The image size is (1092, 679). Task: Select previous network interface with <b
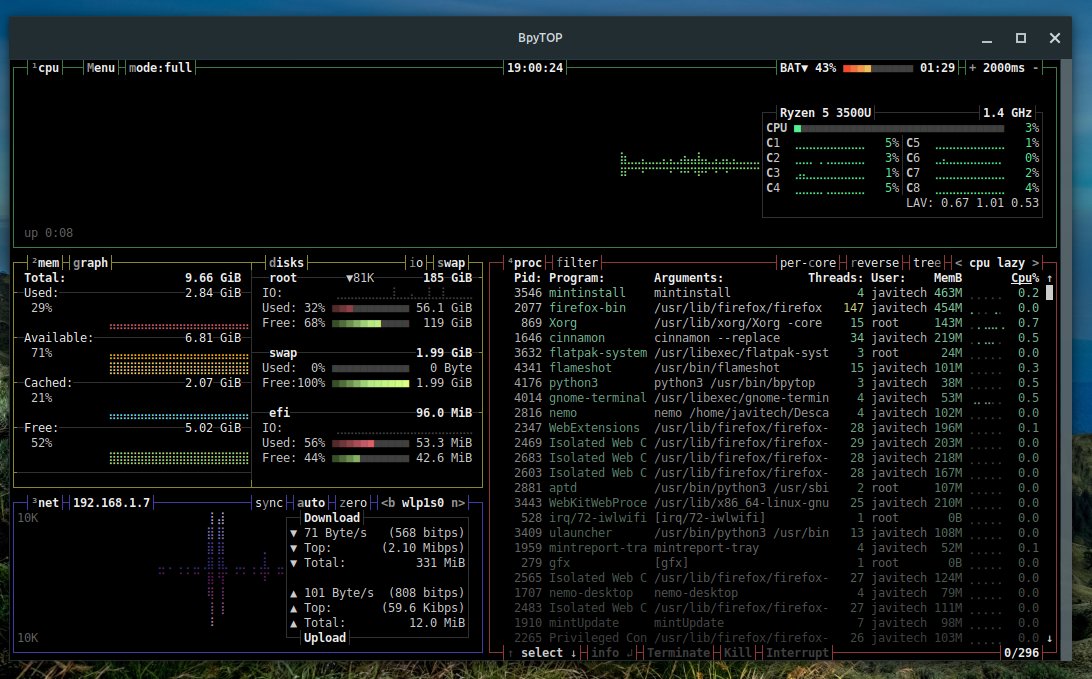point(388,503)
